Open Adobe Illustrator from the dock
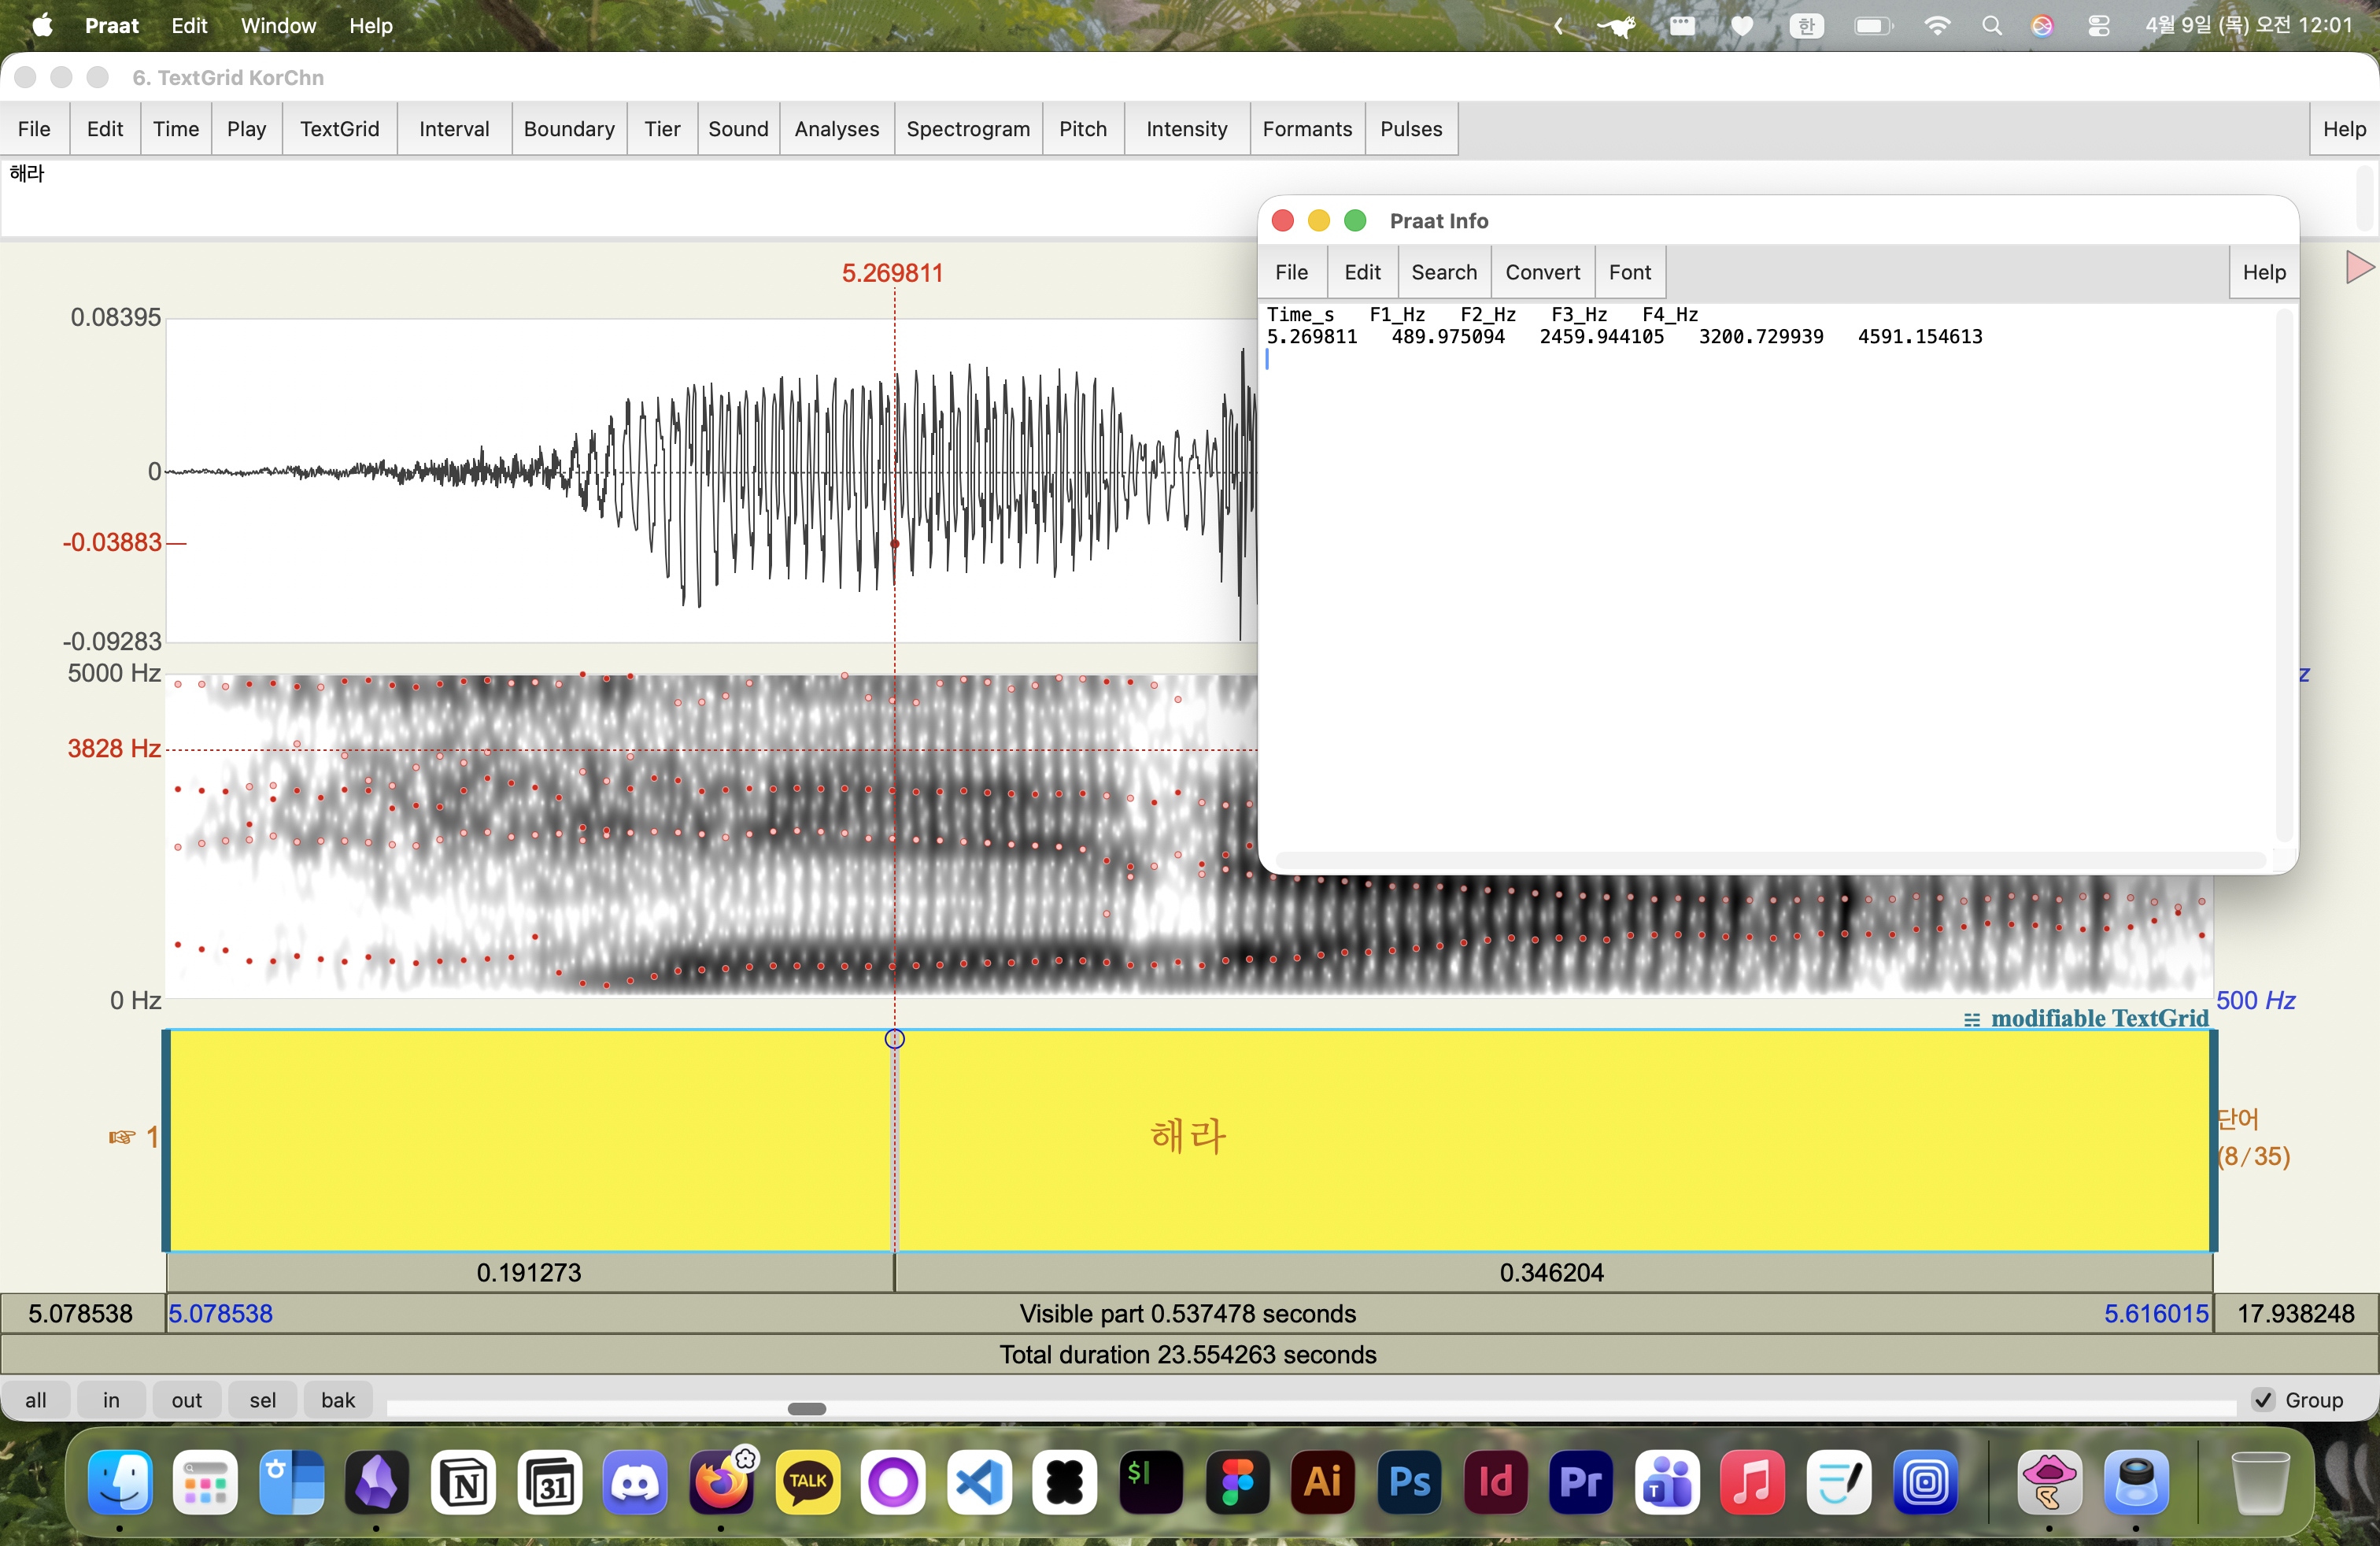2380x1546 pixels. 1322,1482
